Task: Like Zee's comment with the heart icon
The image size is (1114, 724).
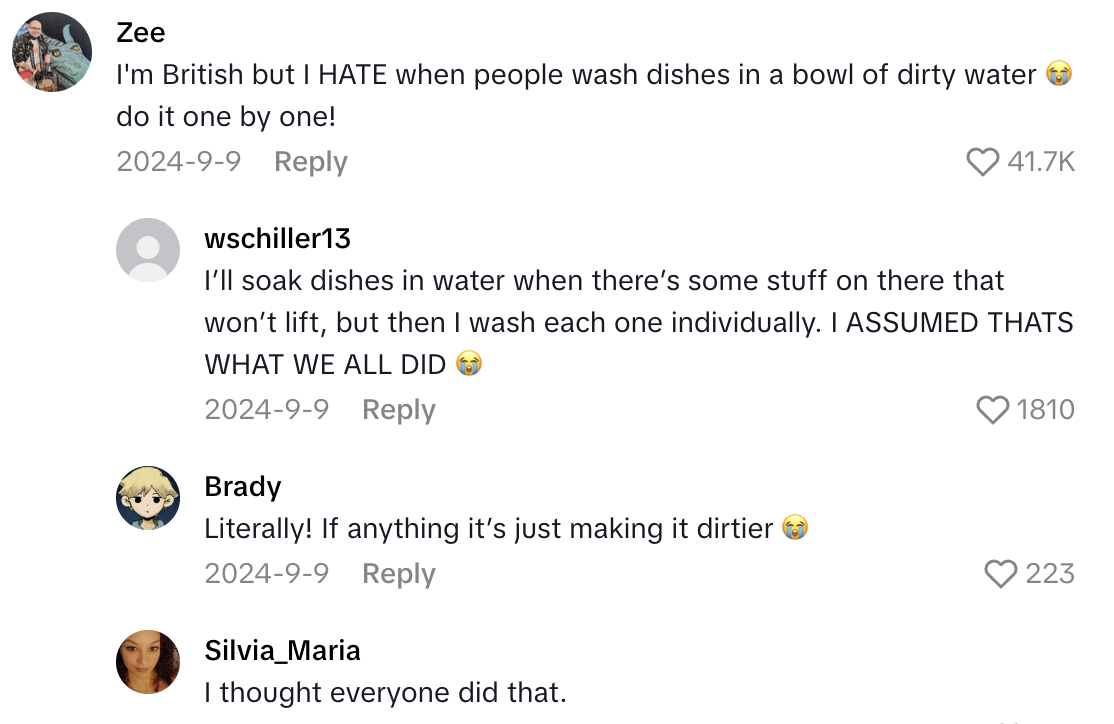Action: coord(985,161)
